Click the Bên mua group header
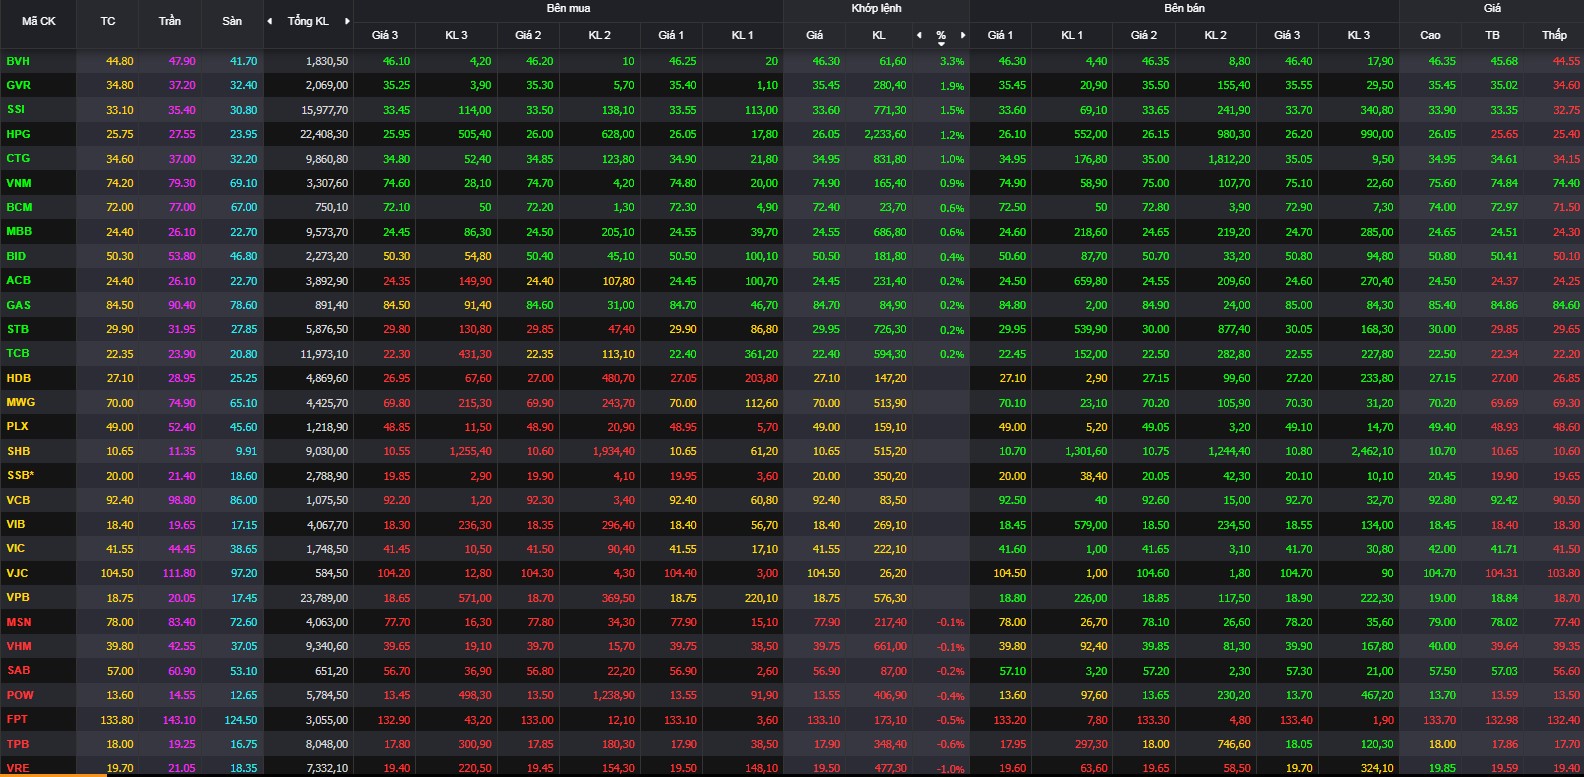The image size is (1584, 777). pos(568,8)
